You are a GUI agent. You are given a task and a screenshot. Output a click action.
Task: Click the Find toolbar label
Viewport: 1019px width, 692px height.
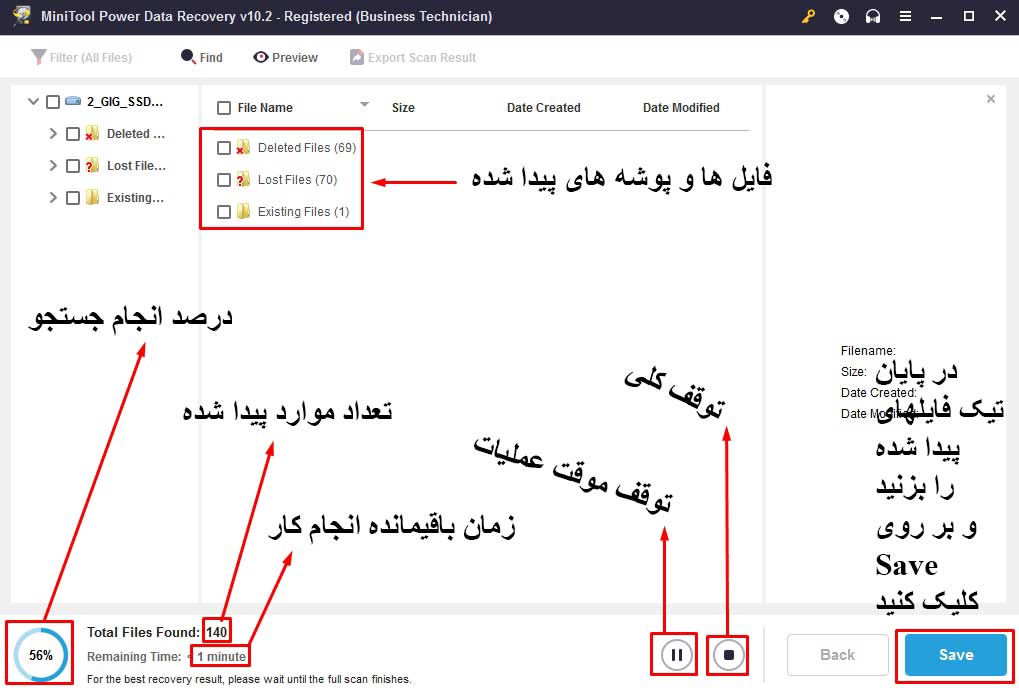[211, 58]
